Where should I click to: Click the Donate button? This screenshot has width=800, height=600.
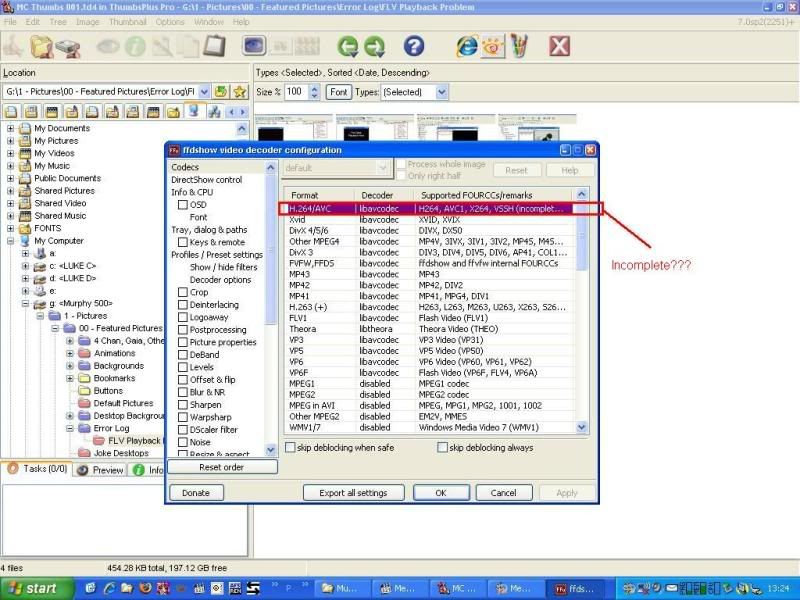(x=196, y=493)
